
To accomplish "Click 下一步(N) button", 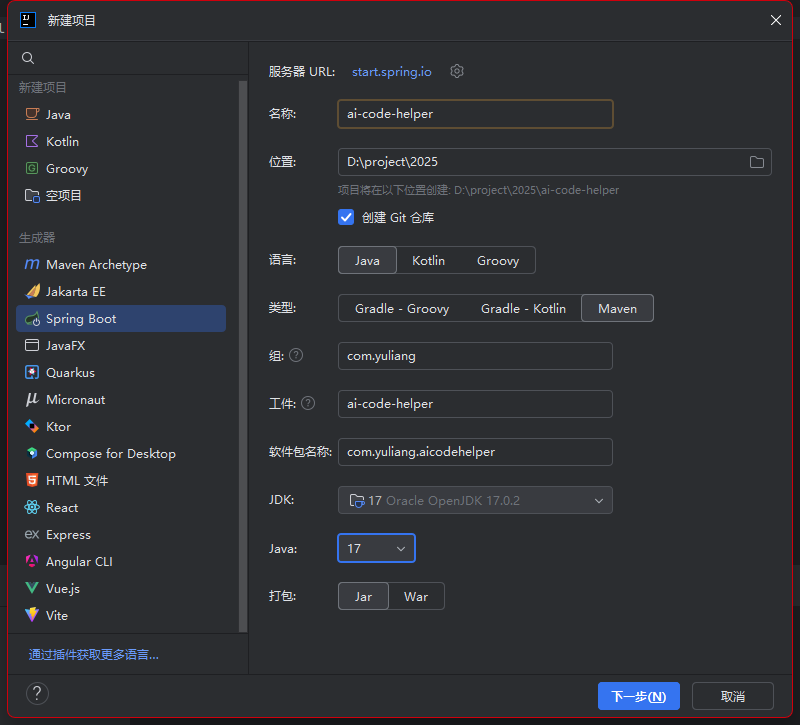I will pyautogui.click(x=639, y=696).
